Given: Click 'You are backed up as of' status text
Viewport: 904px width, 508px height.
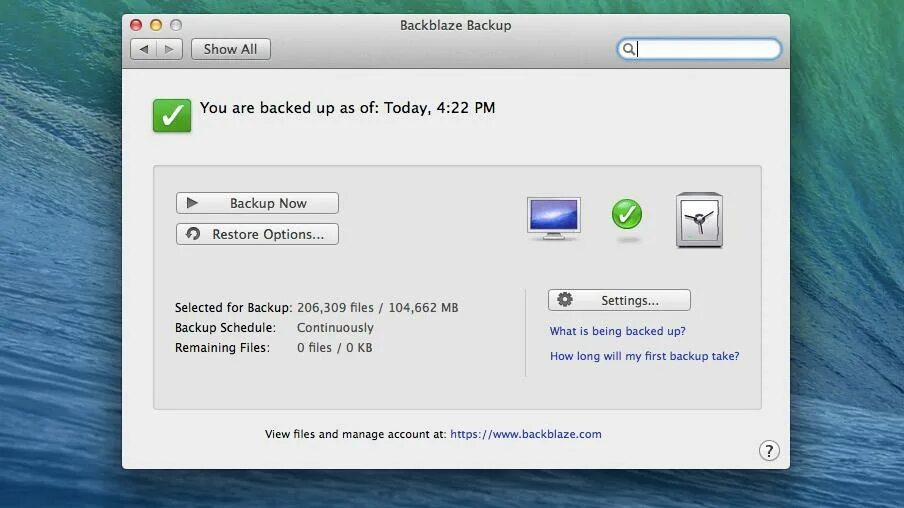Looking at the screenshot, I should click(348, 108).
